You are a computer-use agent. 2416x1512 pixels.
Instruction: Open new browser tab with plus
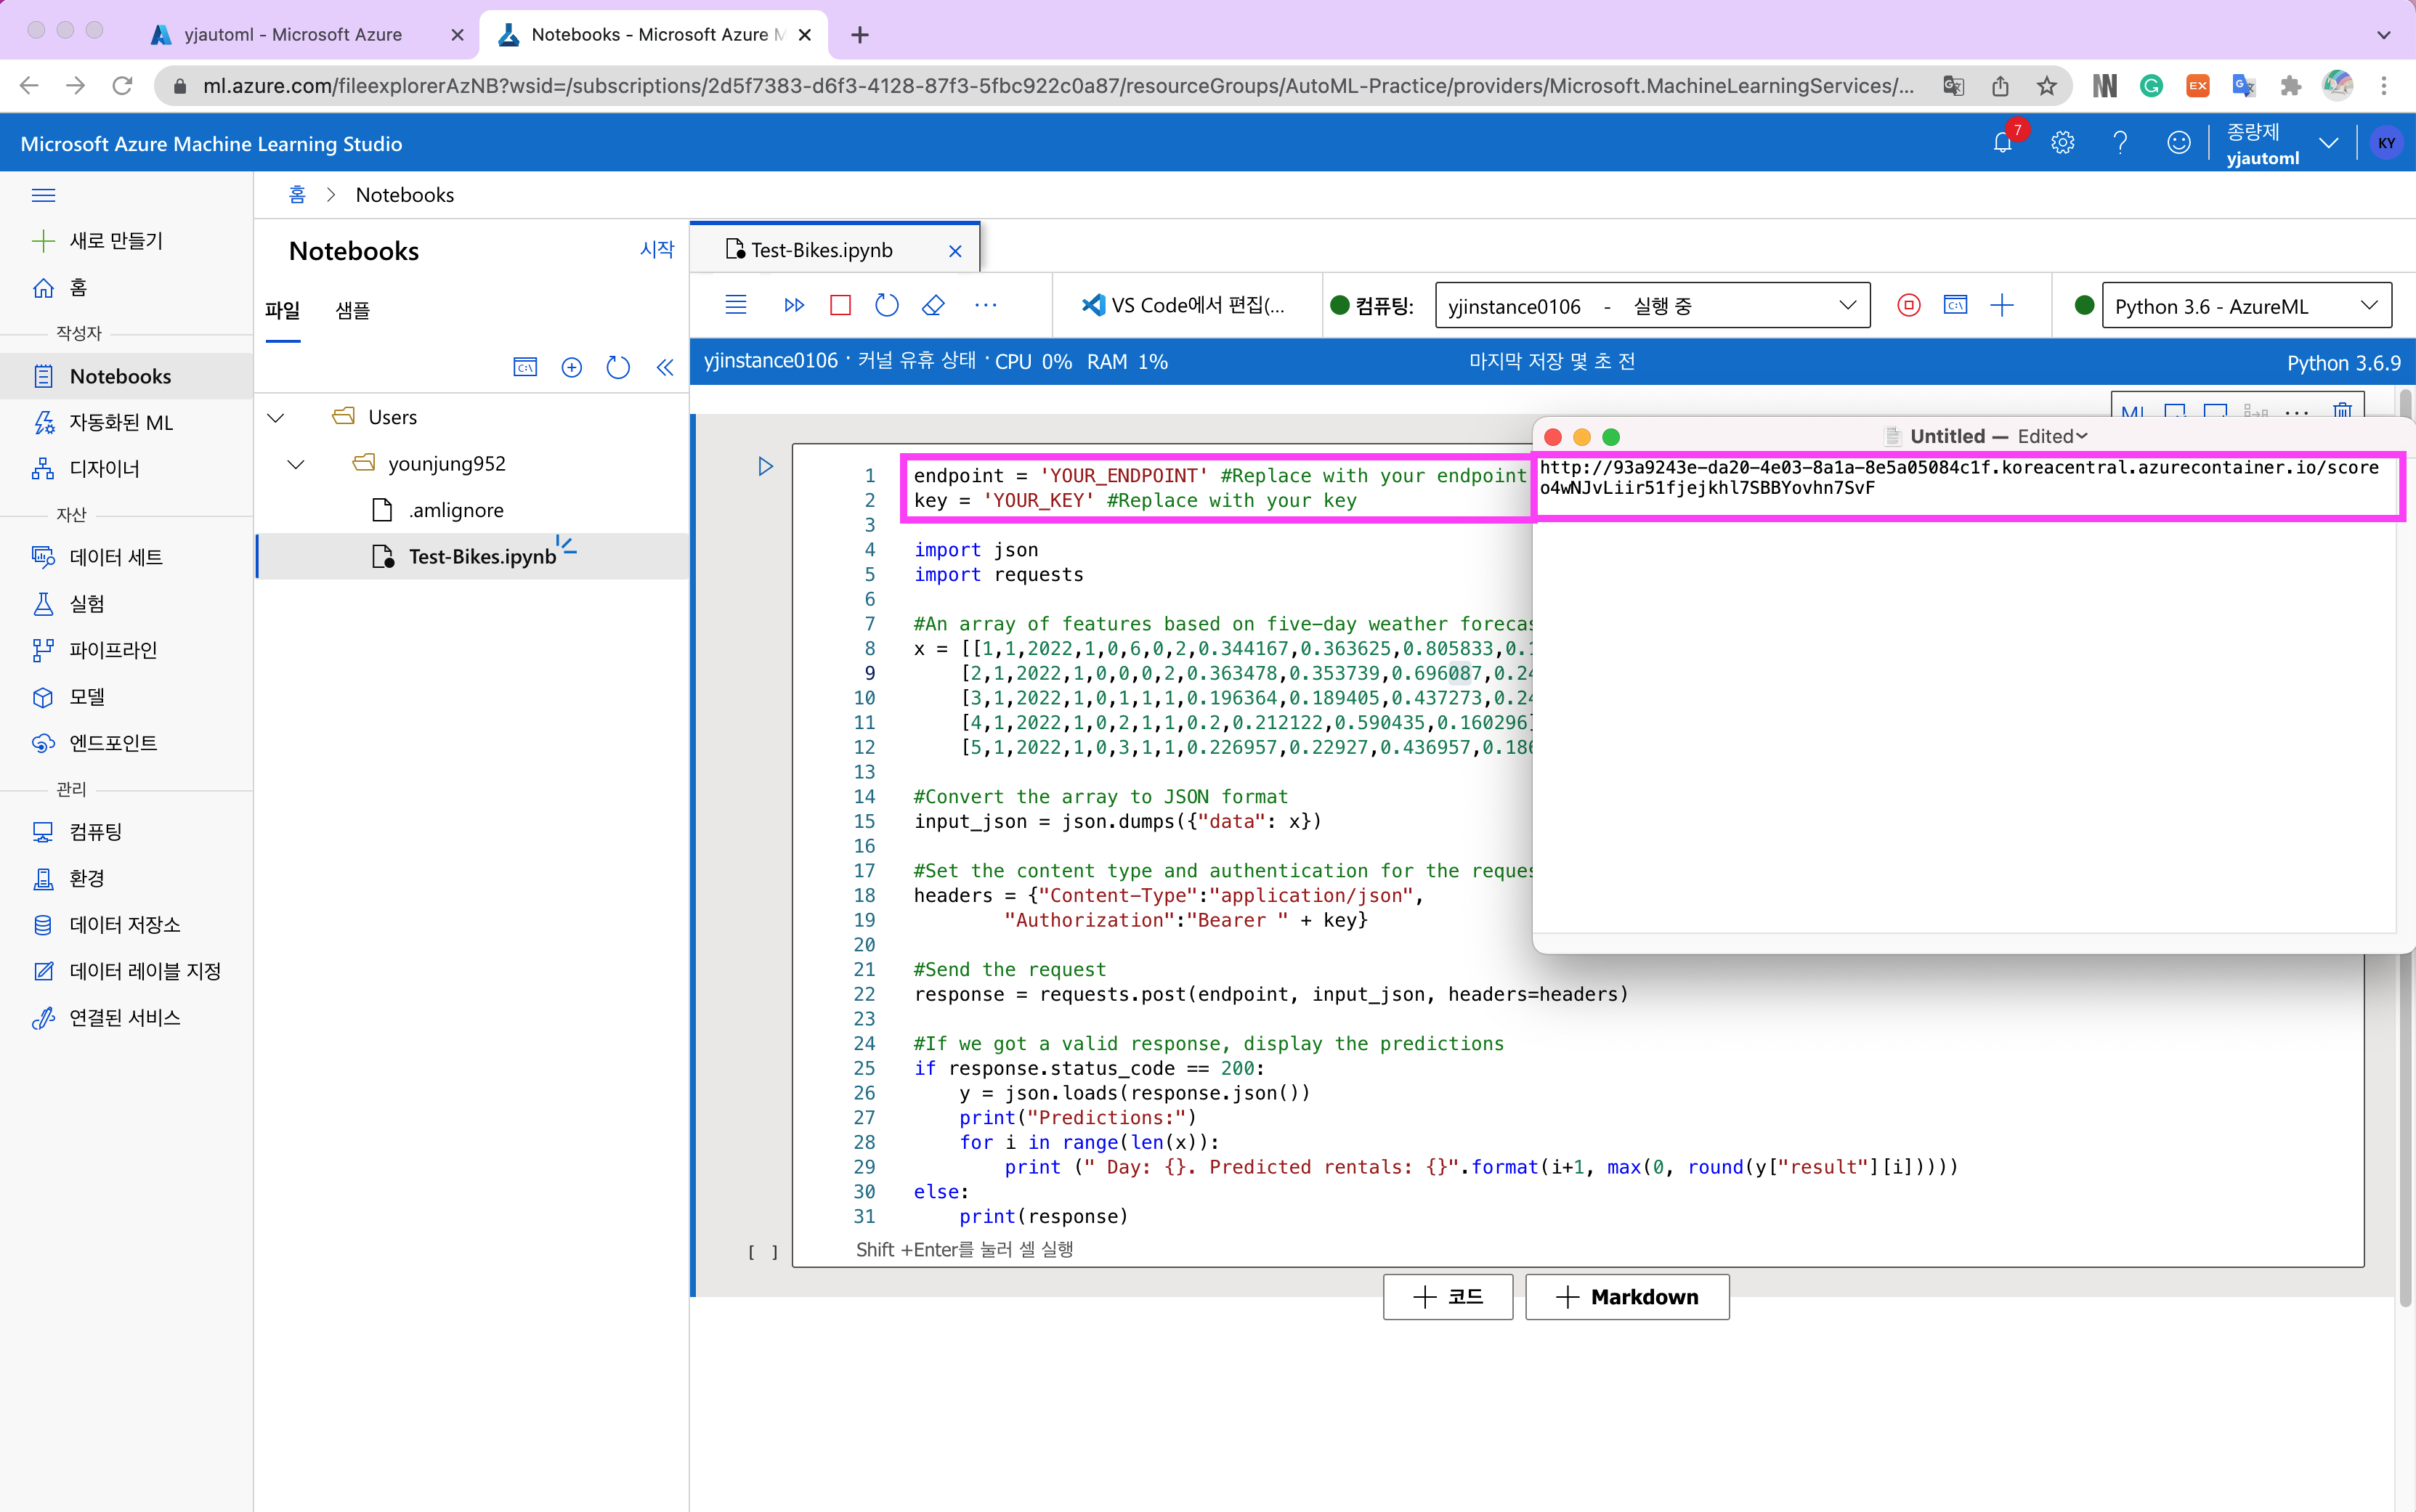(860, 35)
